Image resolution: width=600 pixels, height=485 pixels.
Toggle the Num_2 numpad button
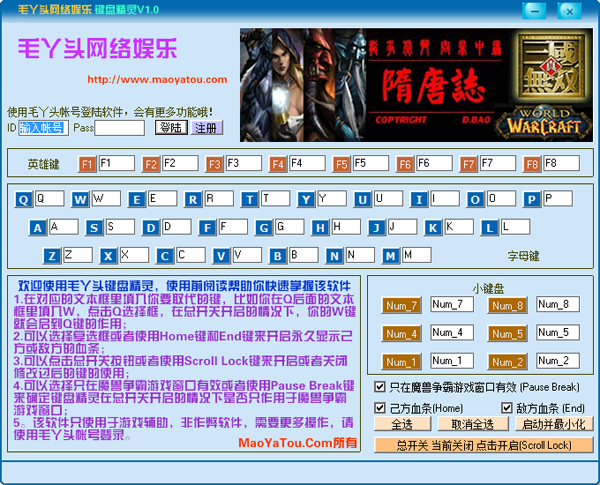coord(507,361)
